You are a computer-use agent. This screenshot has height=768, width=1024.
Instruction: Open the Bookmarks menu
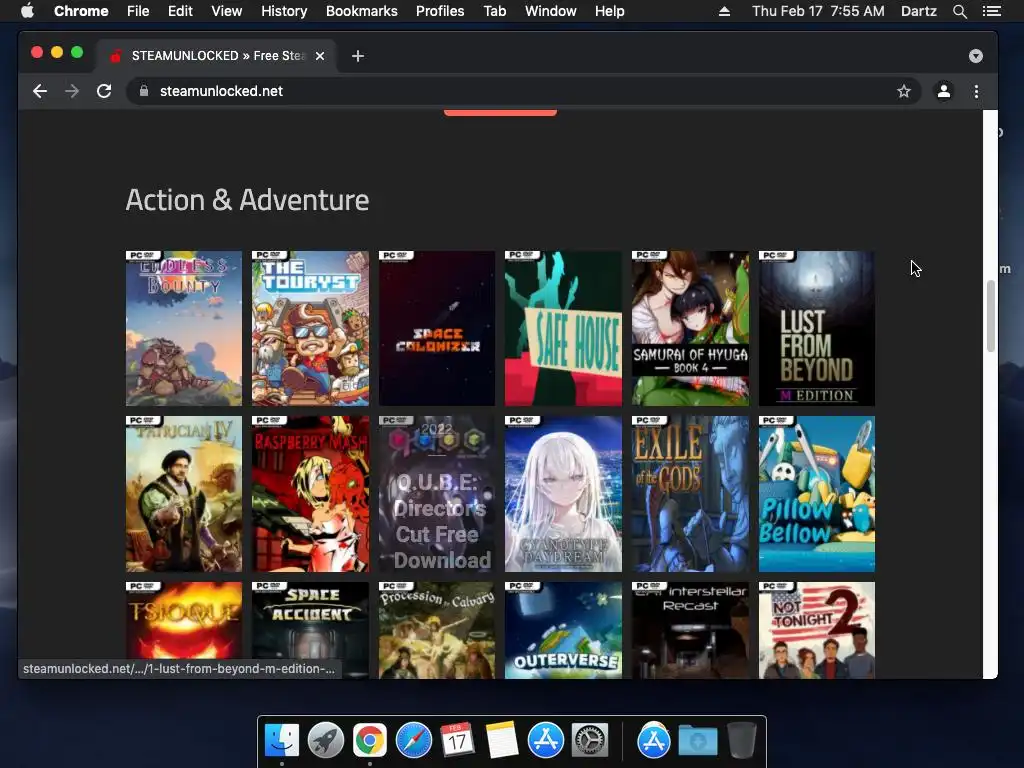pos(362,11)
